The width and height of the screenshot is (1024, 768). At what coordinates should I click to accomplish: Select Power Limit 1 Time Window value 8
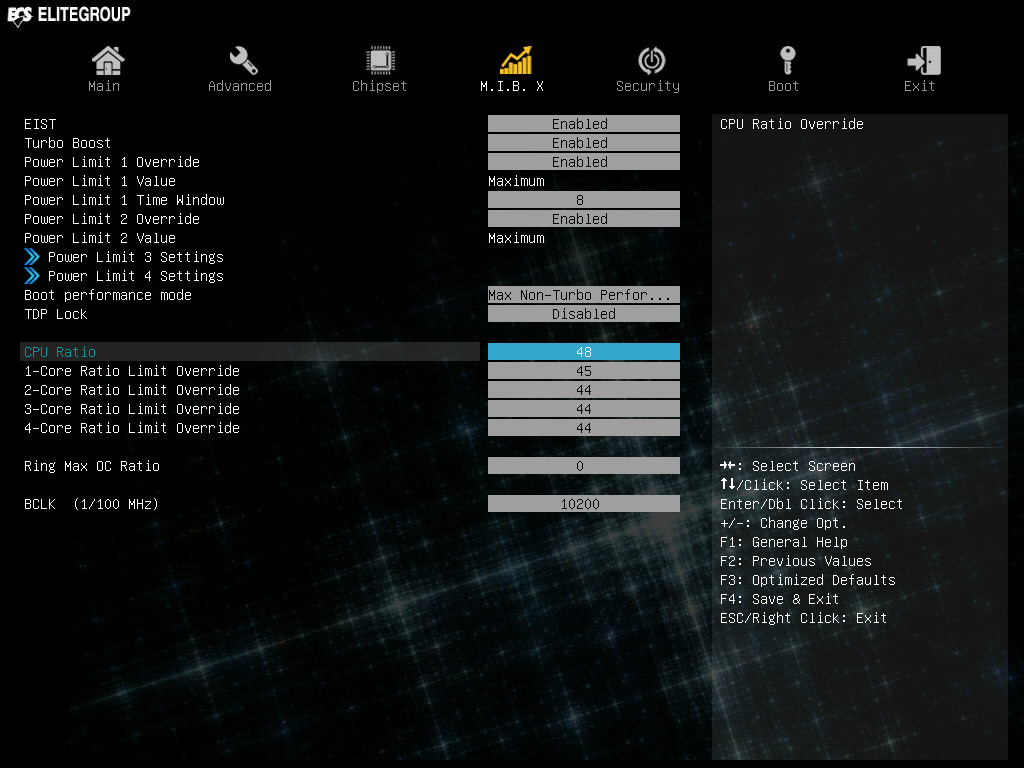[x=584, y=200]
